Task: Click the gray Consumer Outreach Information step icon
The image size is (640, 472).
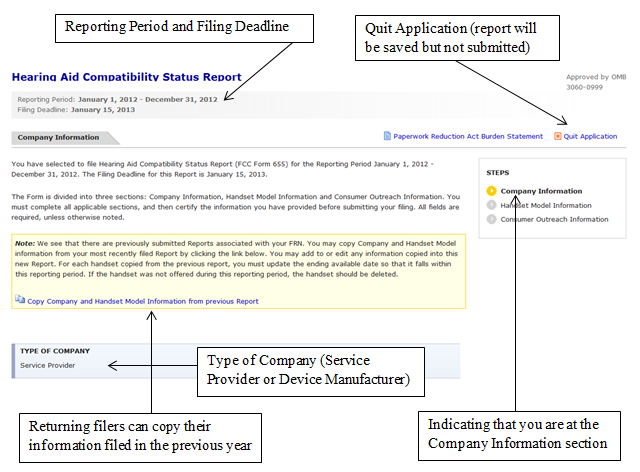Action: pos(491,219)
